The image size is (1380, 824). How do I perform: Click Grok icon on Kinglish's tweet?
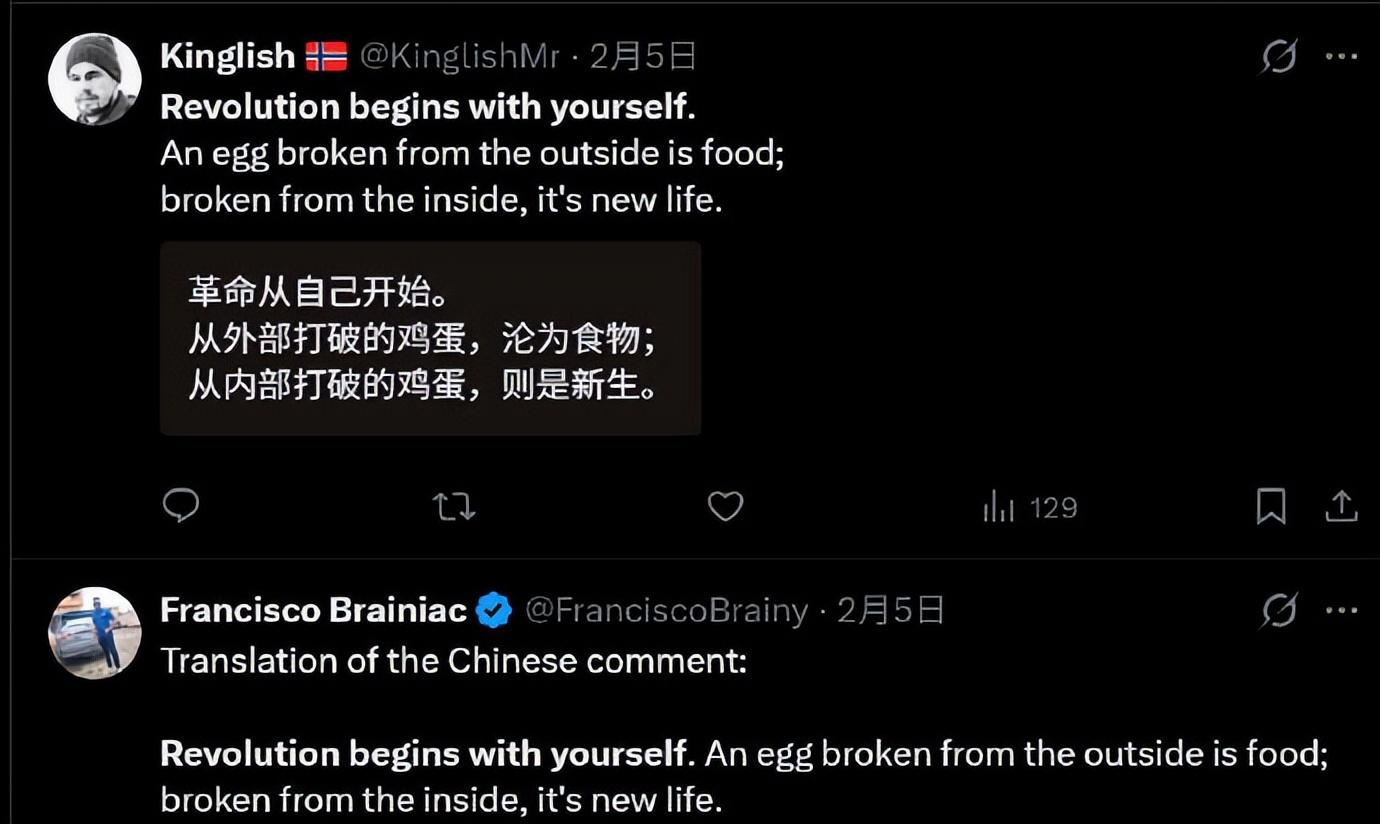pos(1279,56)
